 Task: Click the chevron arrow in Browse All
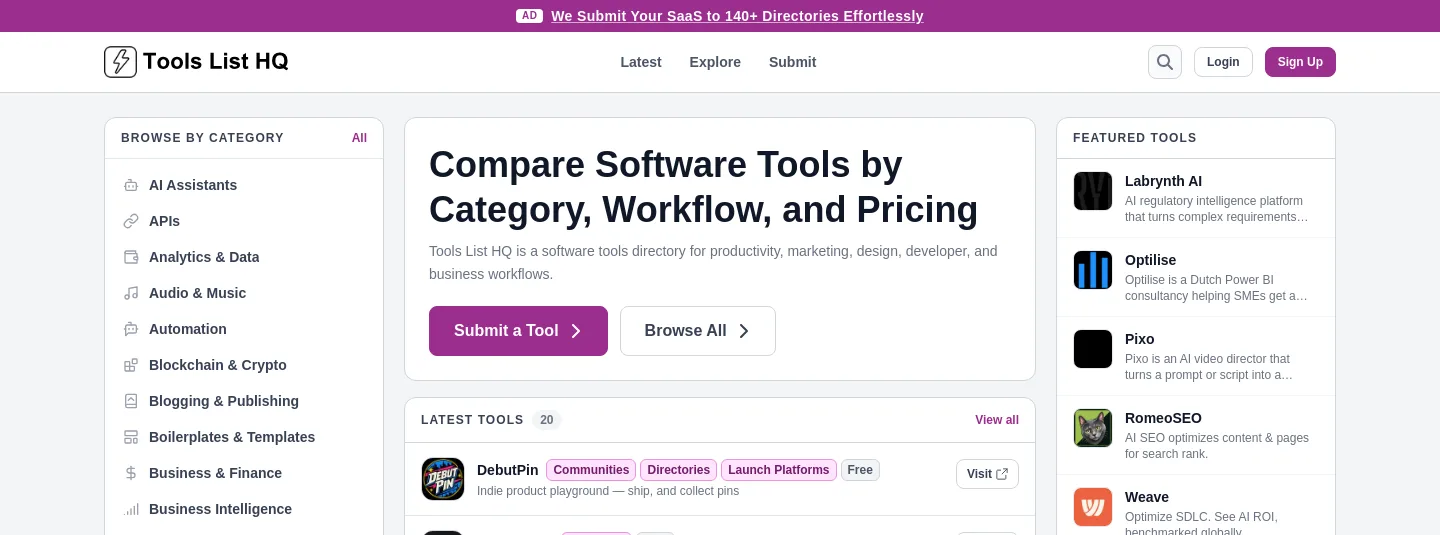click(x=744, y=331)
